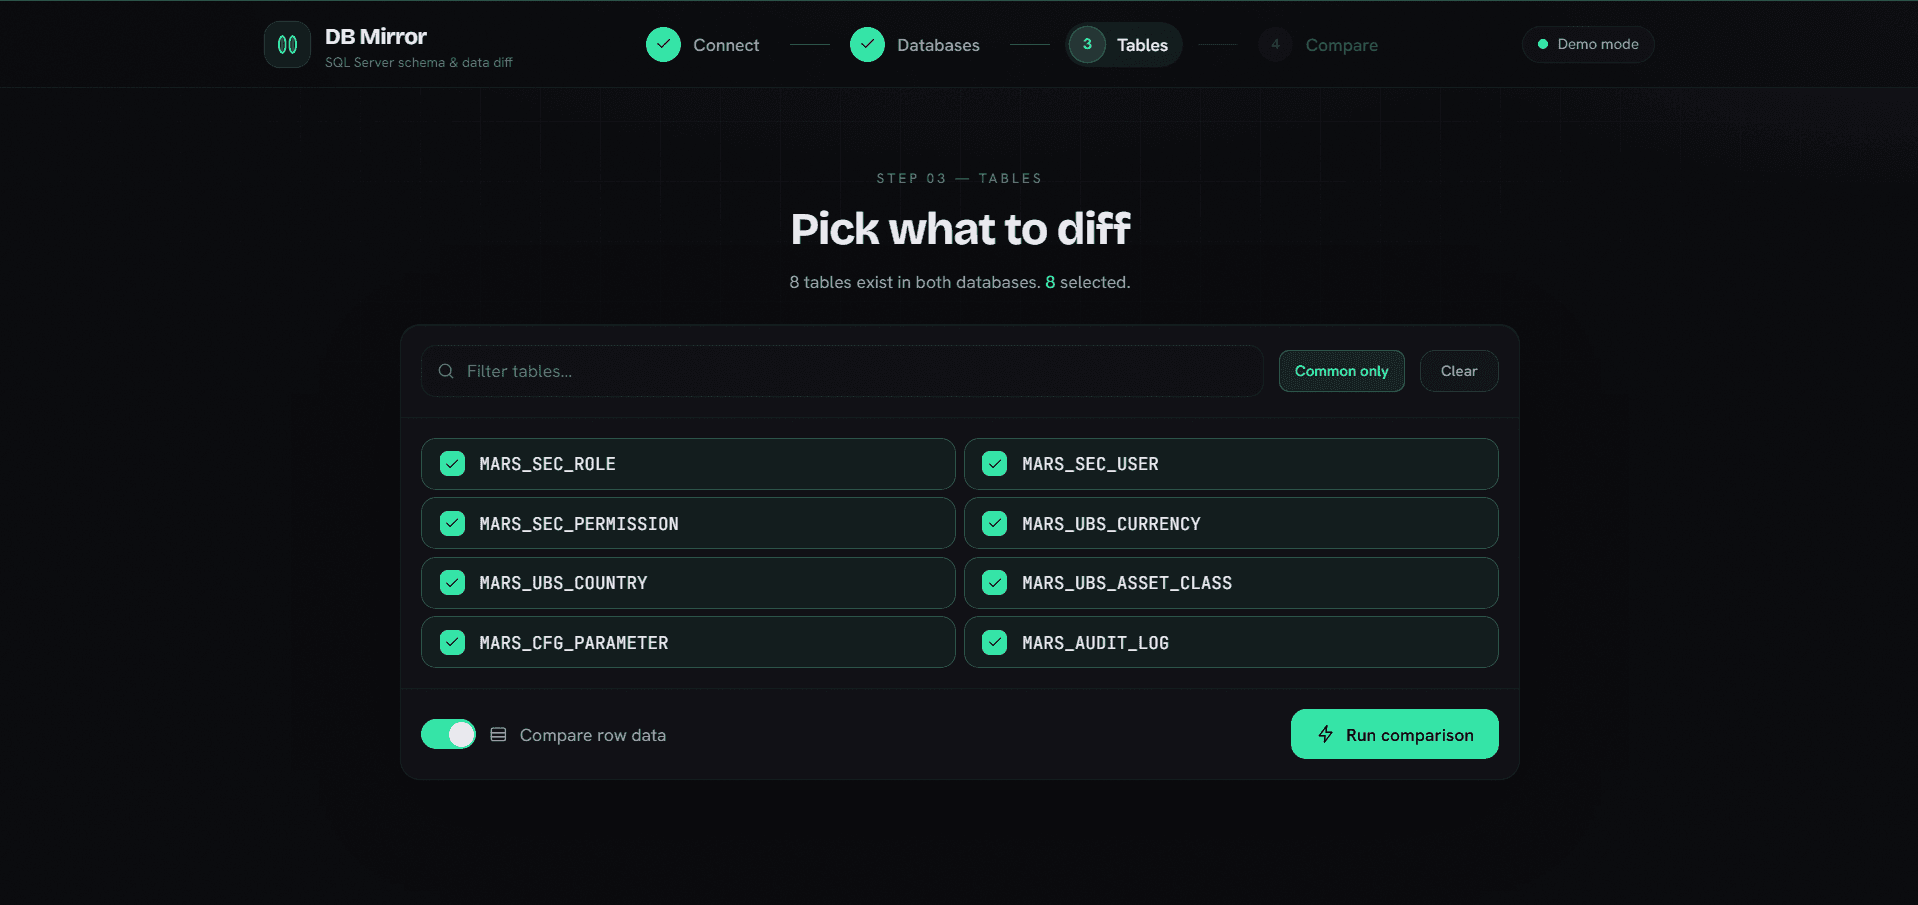This screenshot has height=905, width=1918.
Task: Click the MARS_SEC_PERMISSION table name
Action: [579, 523]
